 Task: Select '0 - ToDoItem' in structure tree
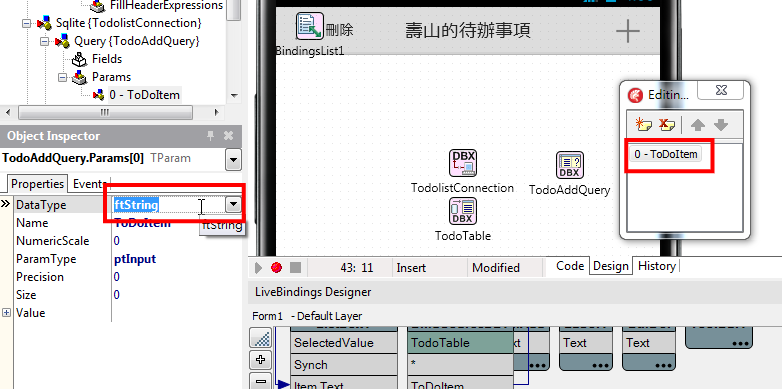pyautogui.click(x=145, y=95)
